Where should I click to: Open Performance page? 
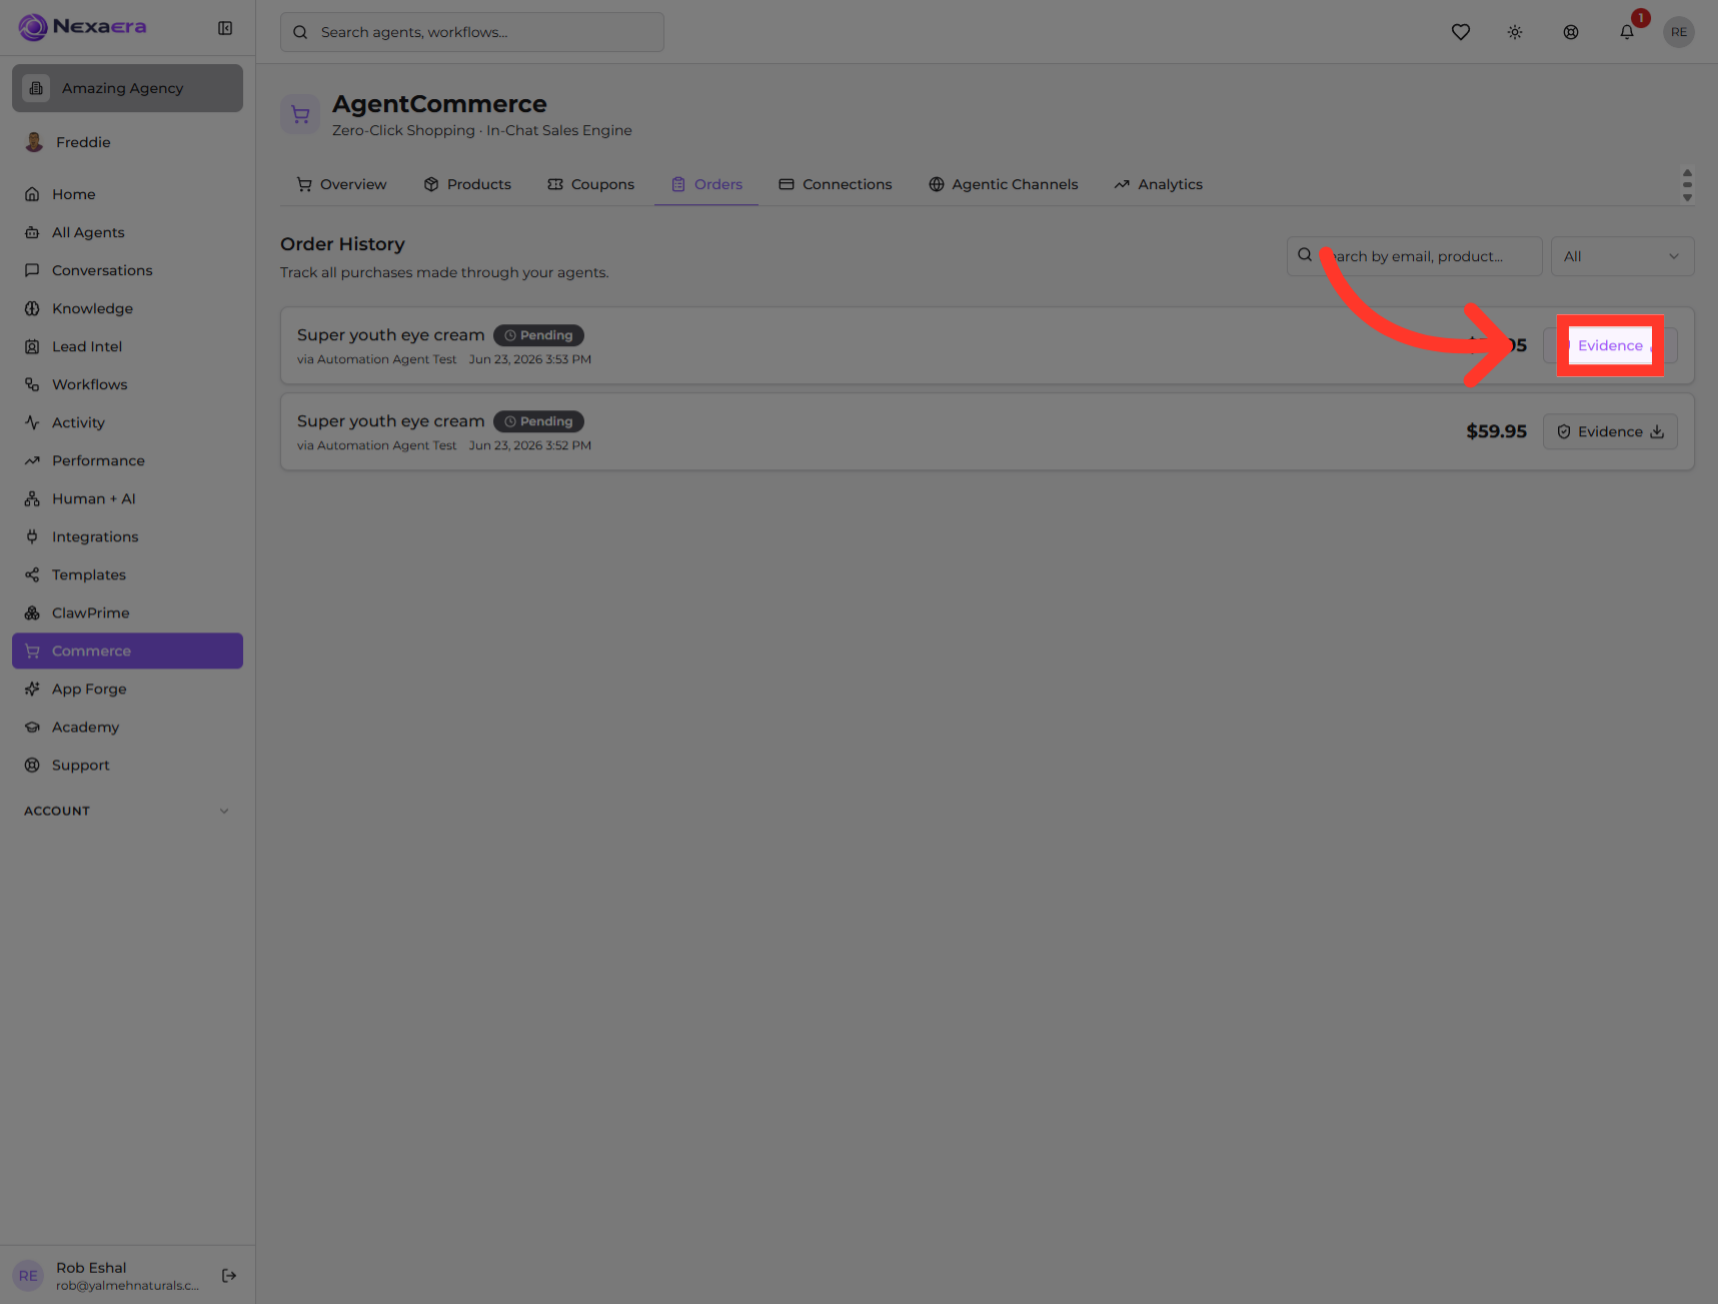127,460
